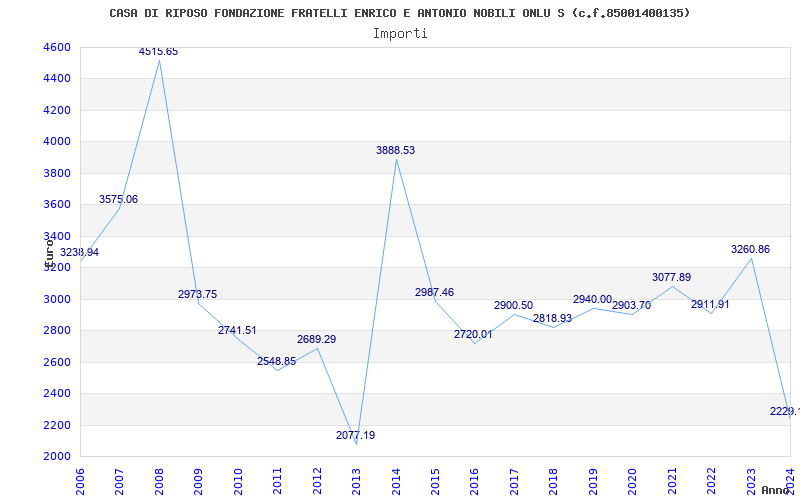Click the 2010 x-axis year label

pos(238,482)
